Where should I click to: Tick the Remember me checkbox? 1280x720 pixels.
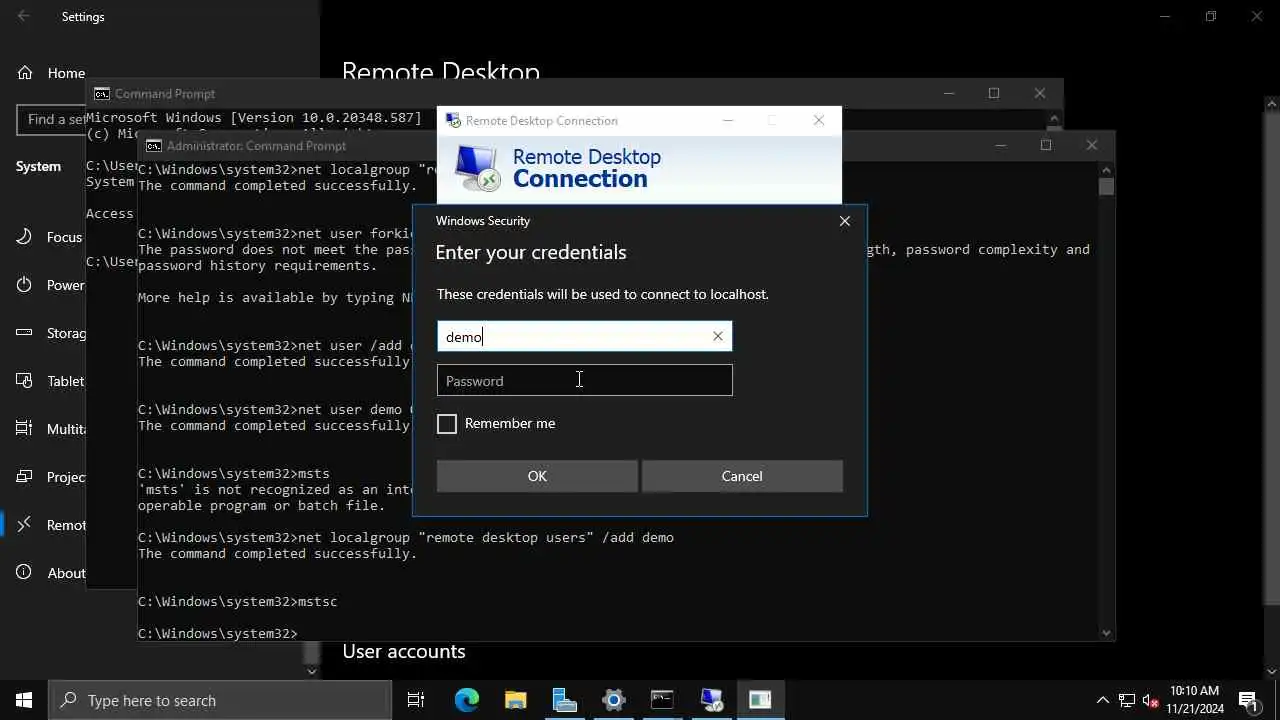coord(447,424)
